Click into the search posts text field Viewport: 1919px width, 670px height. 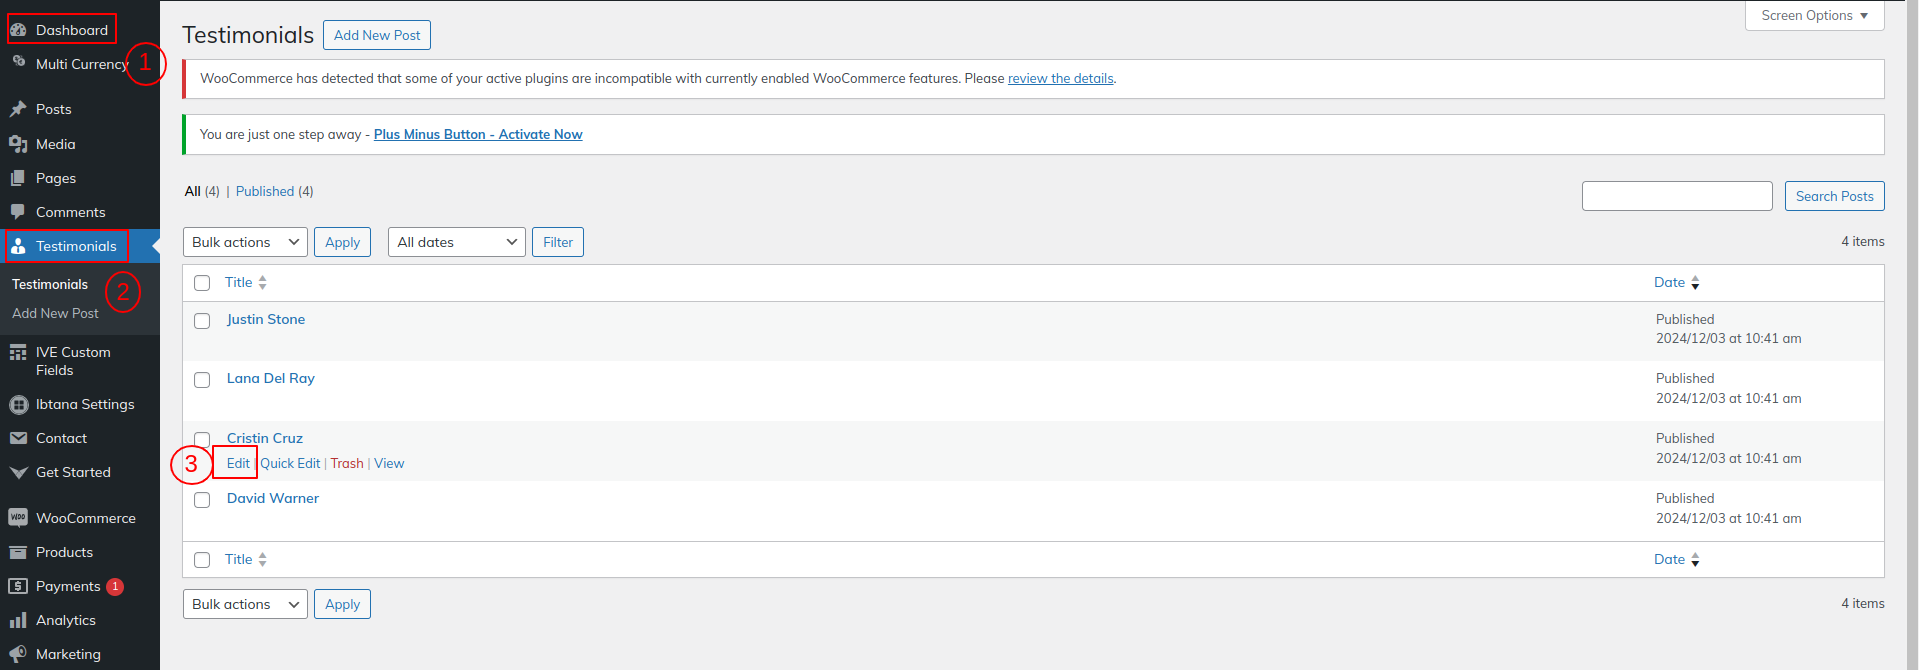point(1676,196)
